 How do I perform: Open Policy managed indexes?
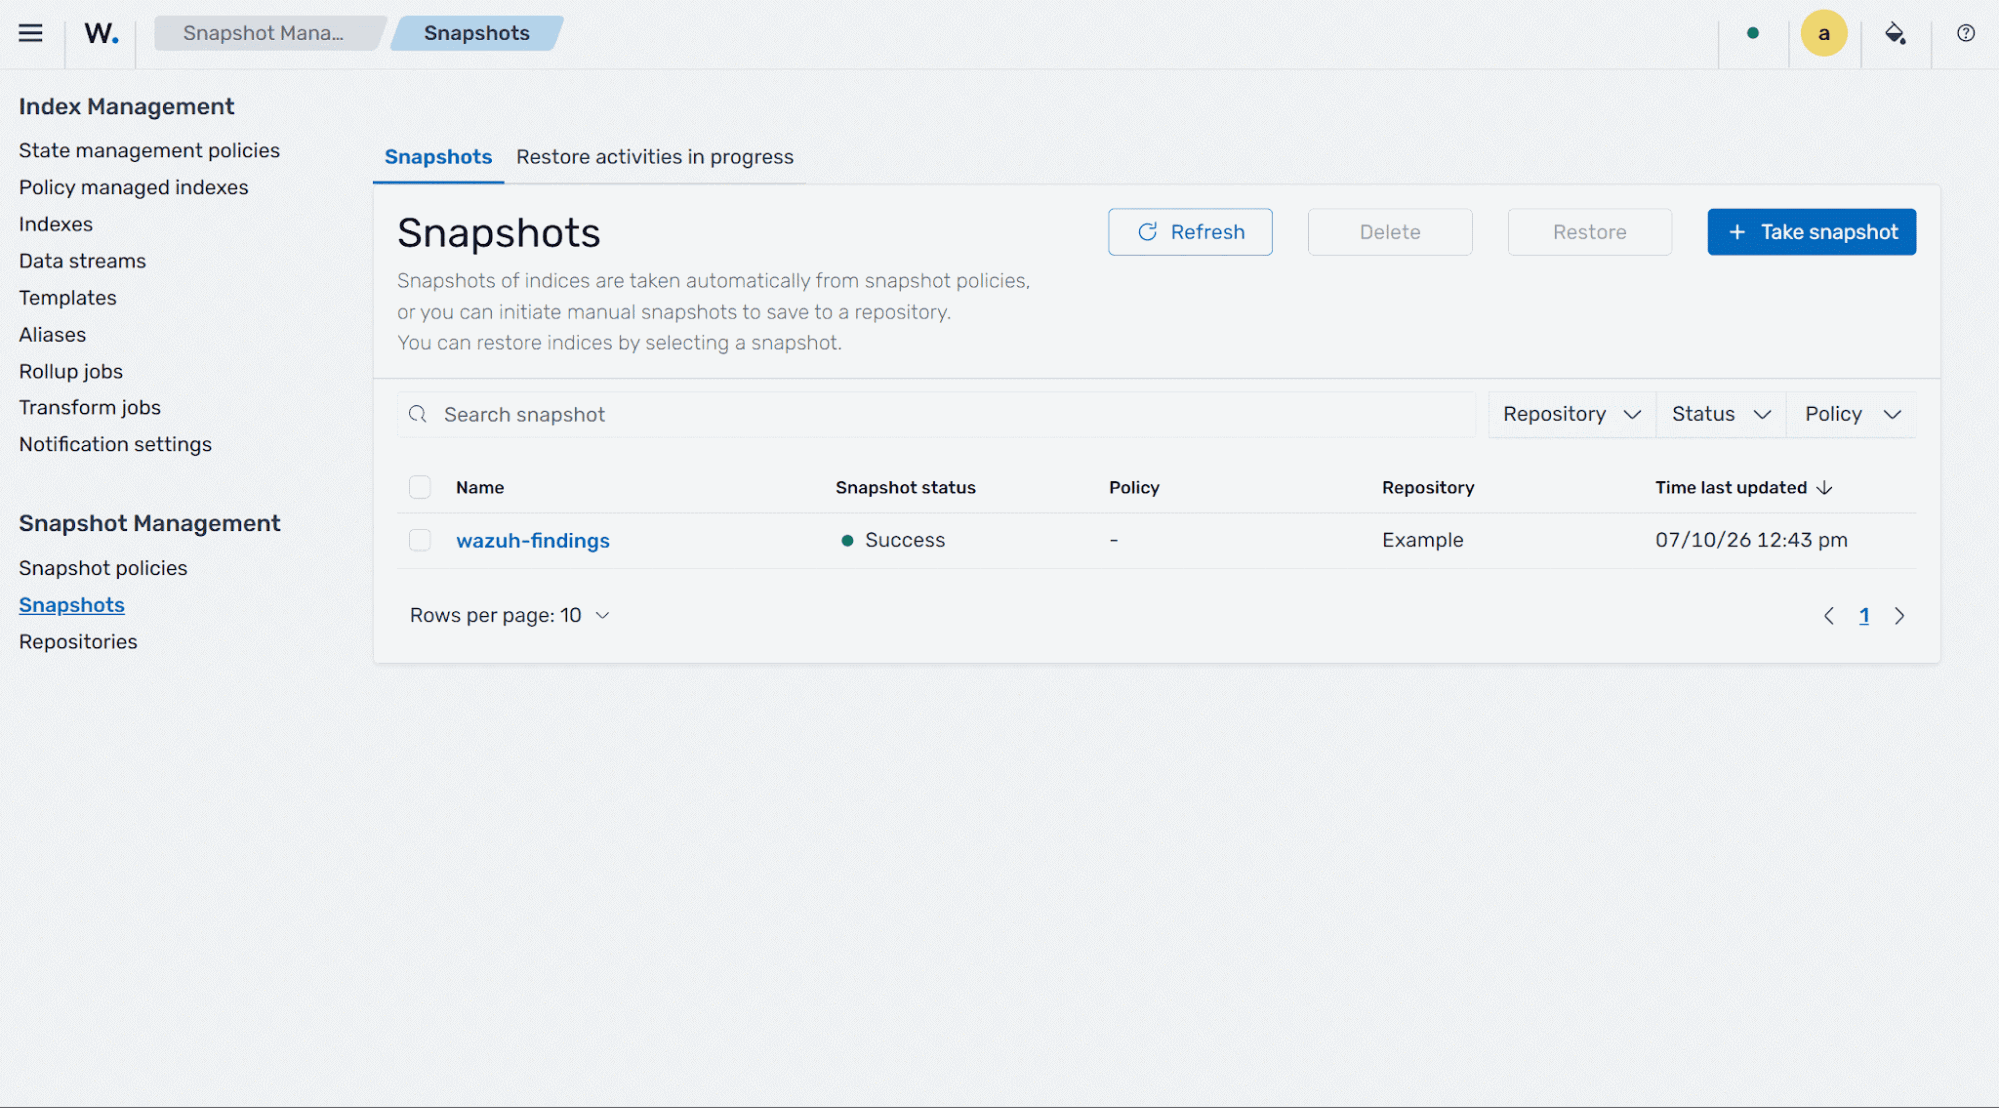(133, 187)
